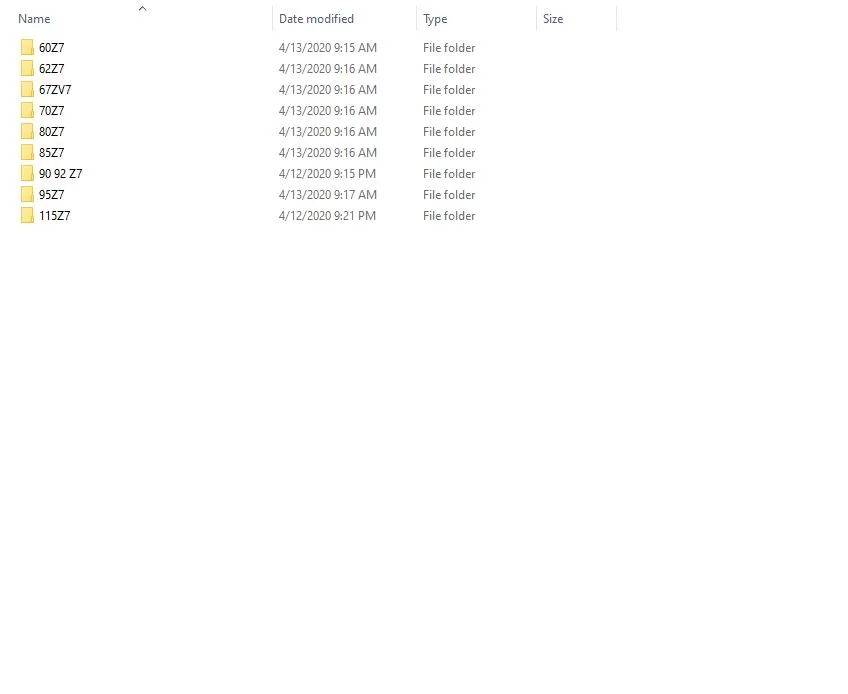Click the File folder type of 95Z7
Viewport: 848px width, 694px height.
click(449, 195)
